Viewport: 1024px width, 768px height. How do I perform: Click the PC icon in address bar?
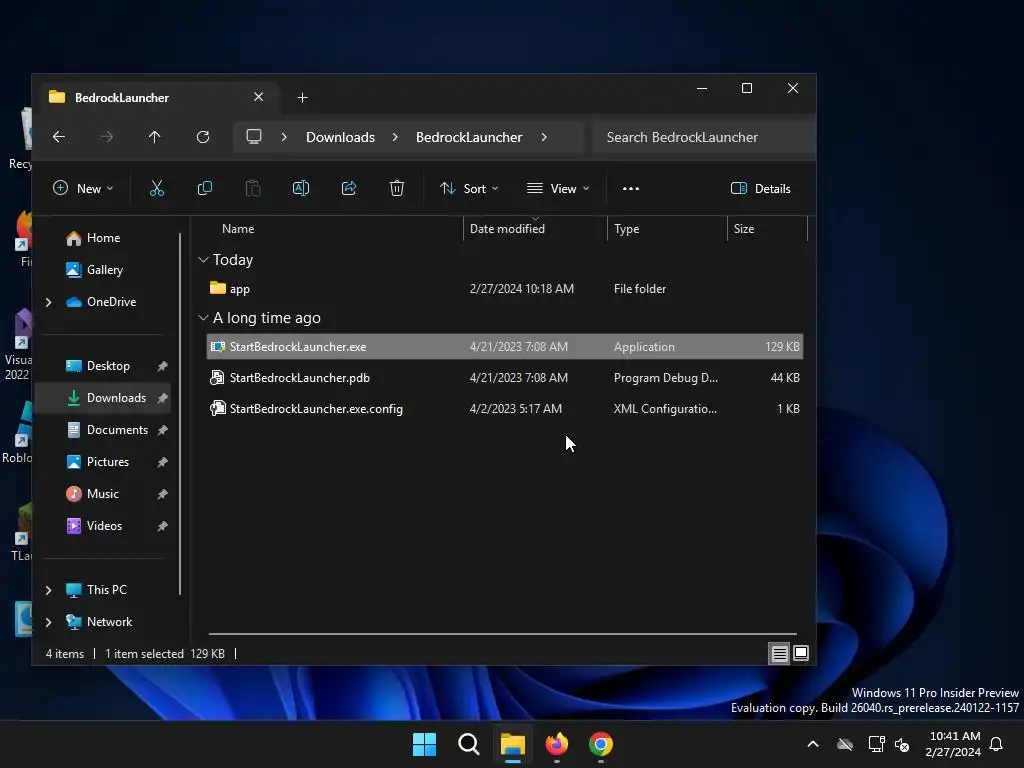253,136
